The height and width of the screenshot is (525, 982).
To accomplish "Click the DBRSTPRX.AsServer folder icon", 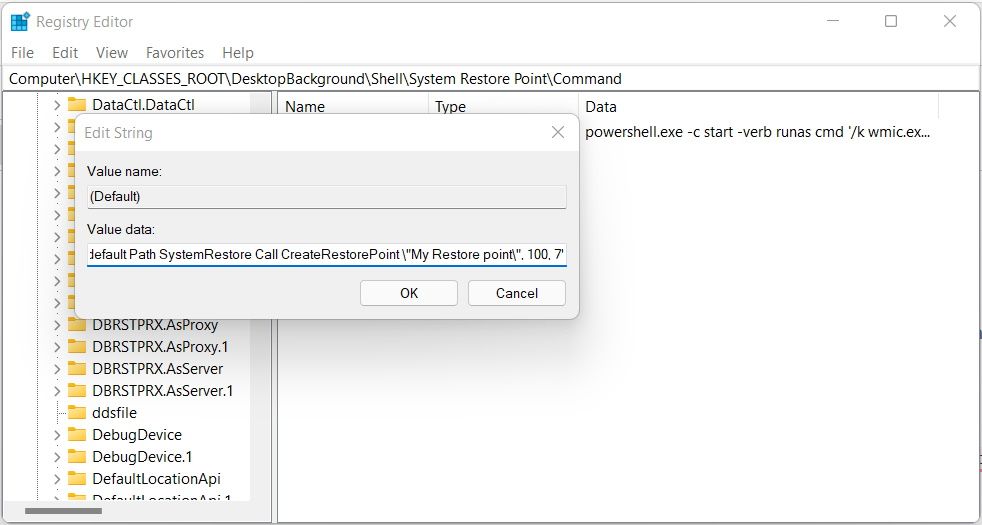I will tap(76, 368).
